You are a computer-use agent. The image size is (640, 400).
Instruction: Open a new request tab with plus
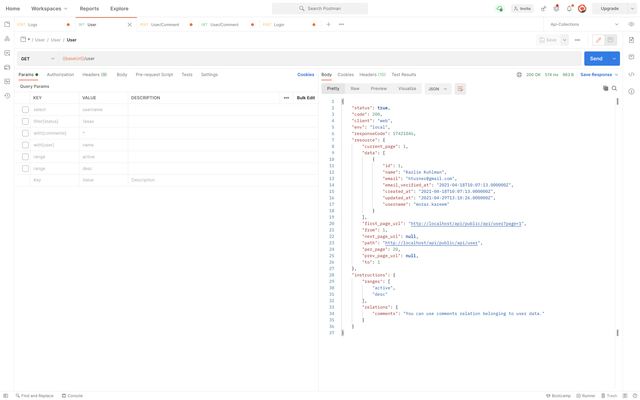pos(328,24)
